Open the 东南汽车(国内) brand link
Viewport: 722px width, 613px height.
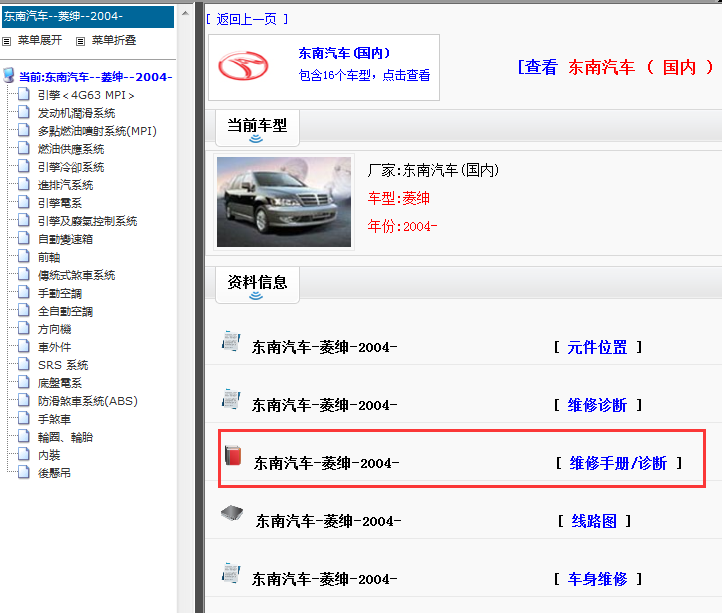[344, 53]
